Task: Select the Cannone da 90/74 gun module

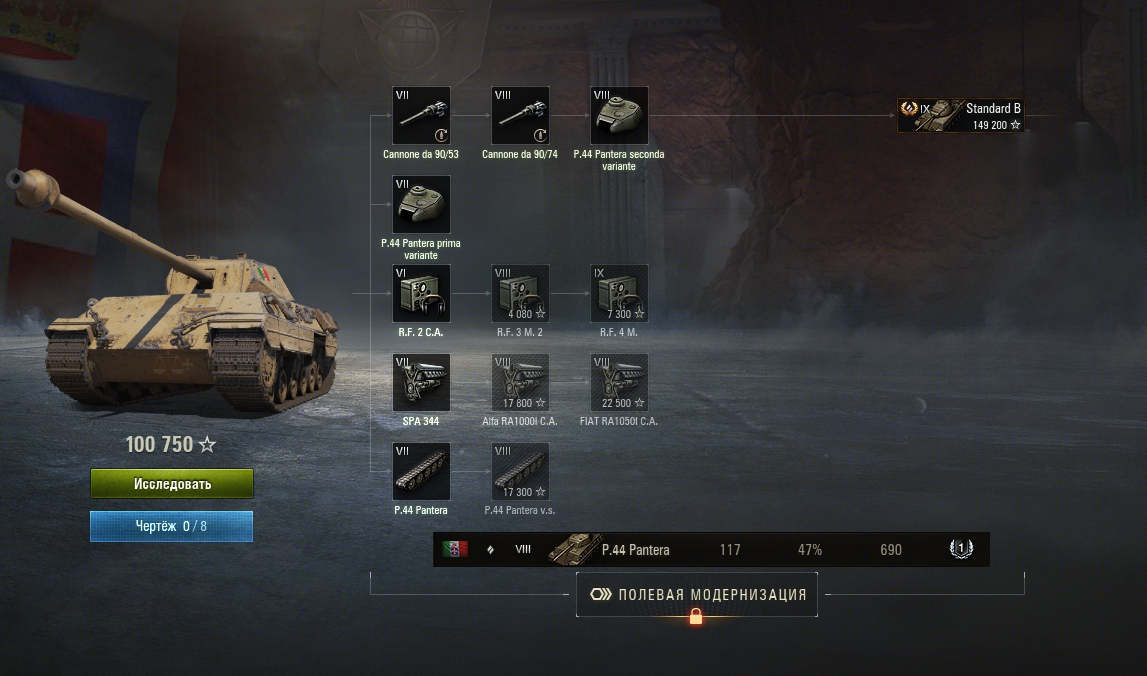Action: (x=520, y=116)
